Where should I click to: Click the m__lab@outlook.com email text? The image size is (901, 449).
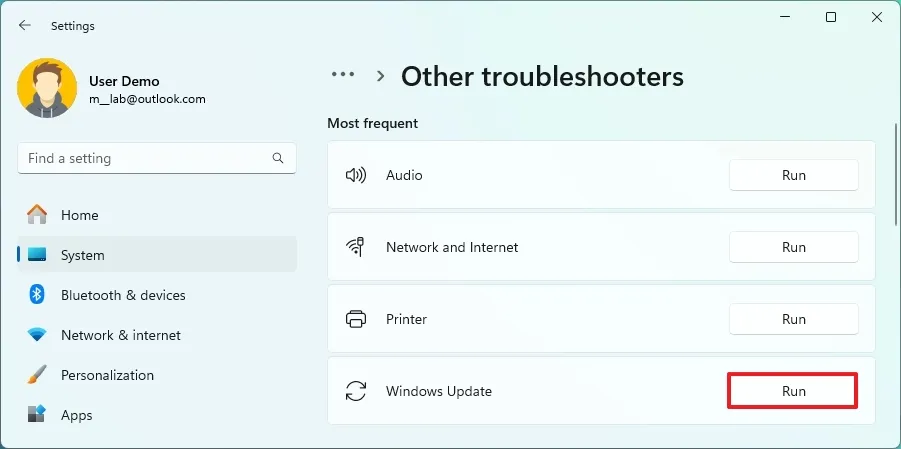(x=147, y=99)
